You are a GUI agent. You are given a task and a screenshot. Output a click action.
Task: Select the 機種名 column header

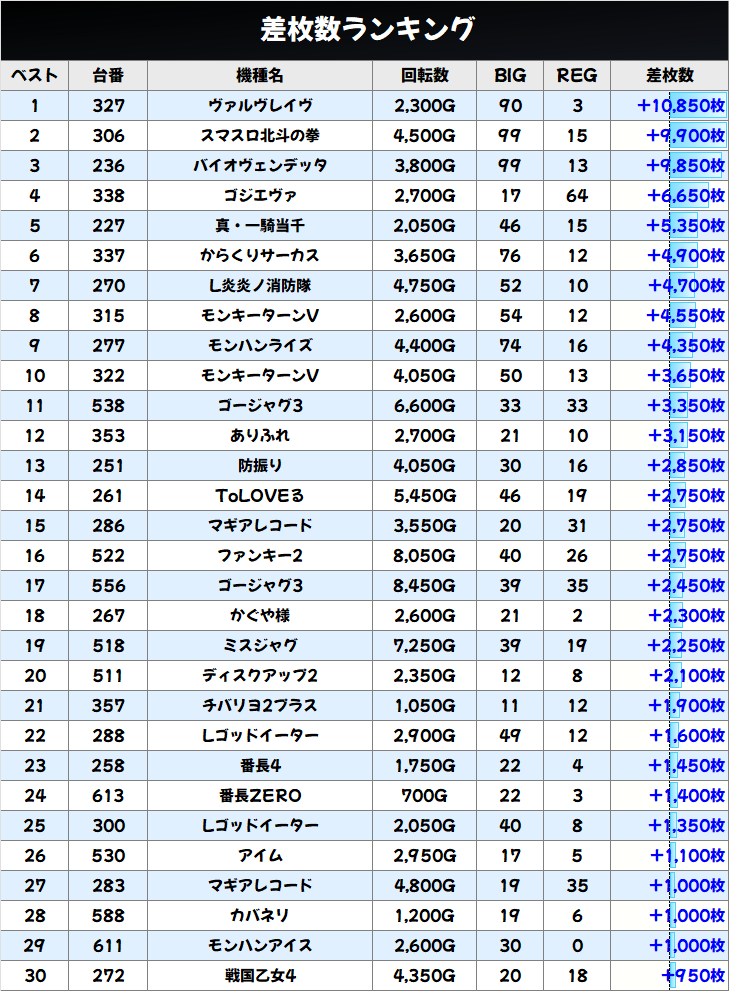(260, 75)
